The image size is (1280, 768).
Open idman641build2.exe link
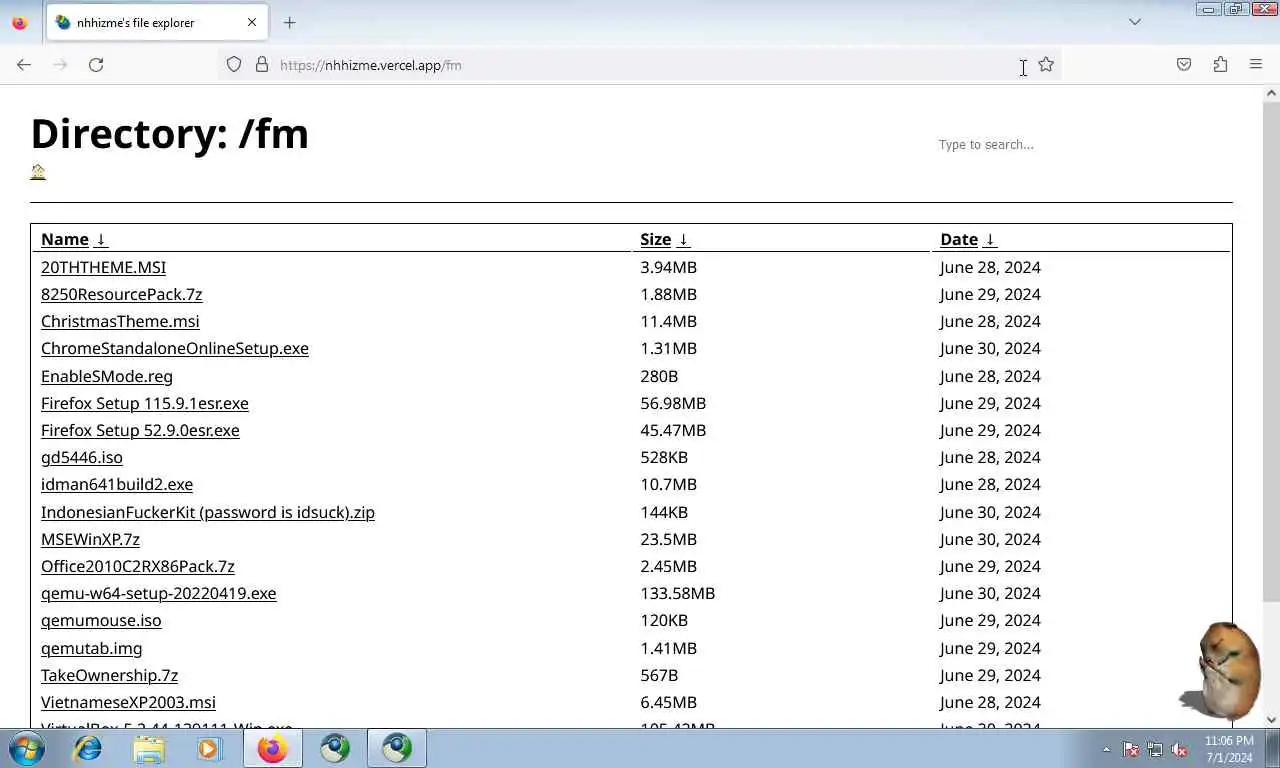[117, 484]
